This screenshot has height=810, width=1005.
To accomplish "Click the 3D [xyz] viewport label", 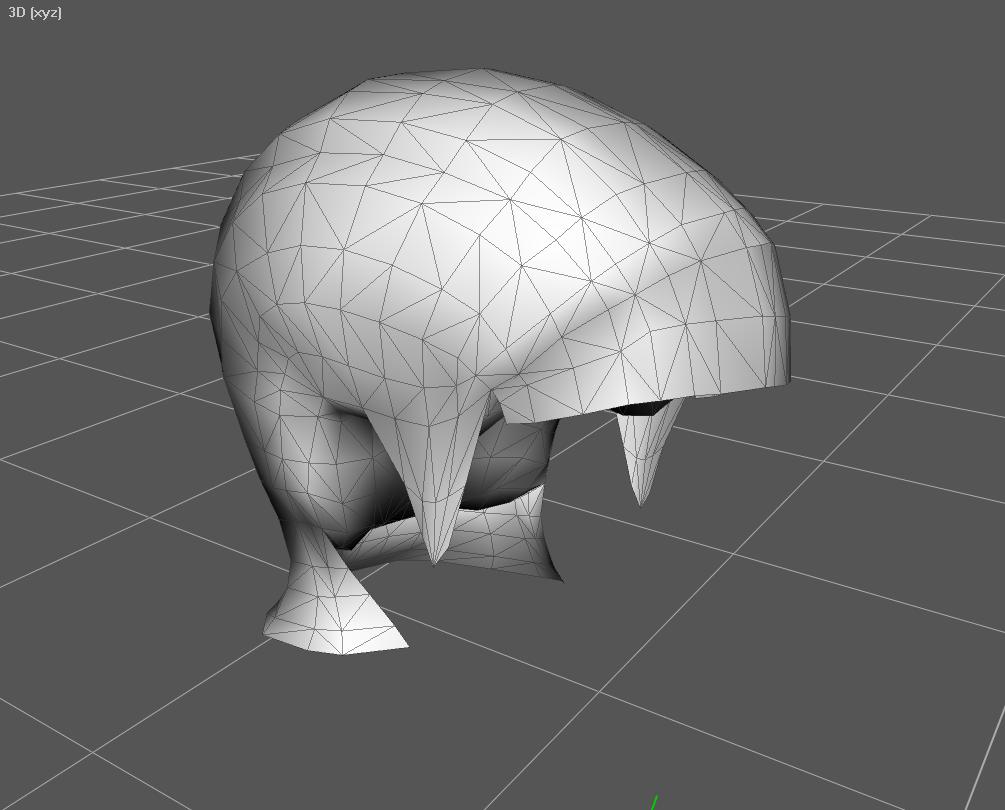I will (x=35, y=13).
